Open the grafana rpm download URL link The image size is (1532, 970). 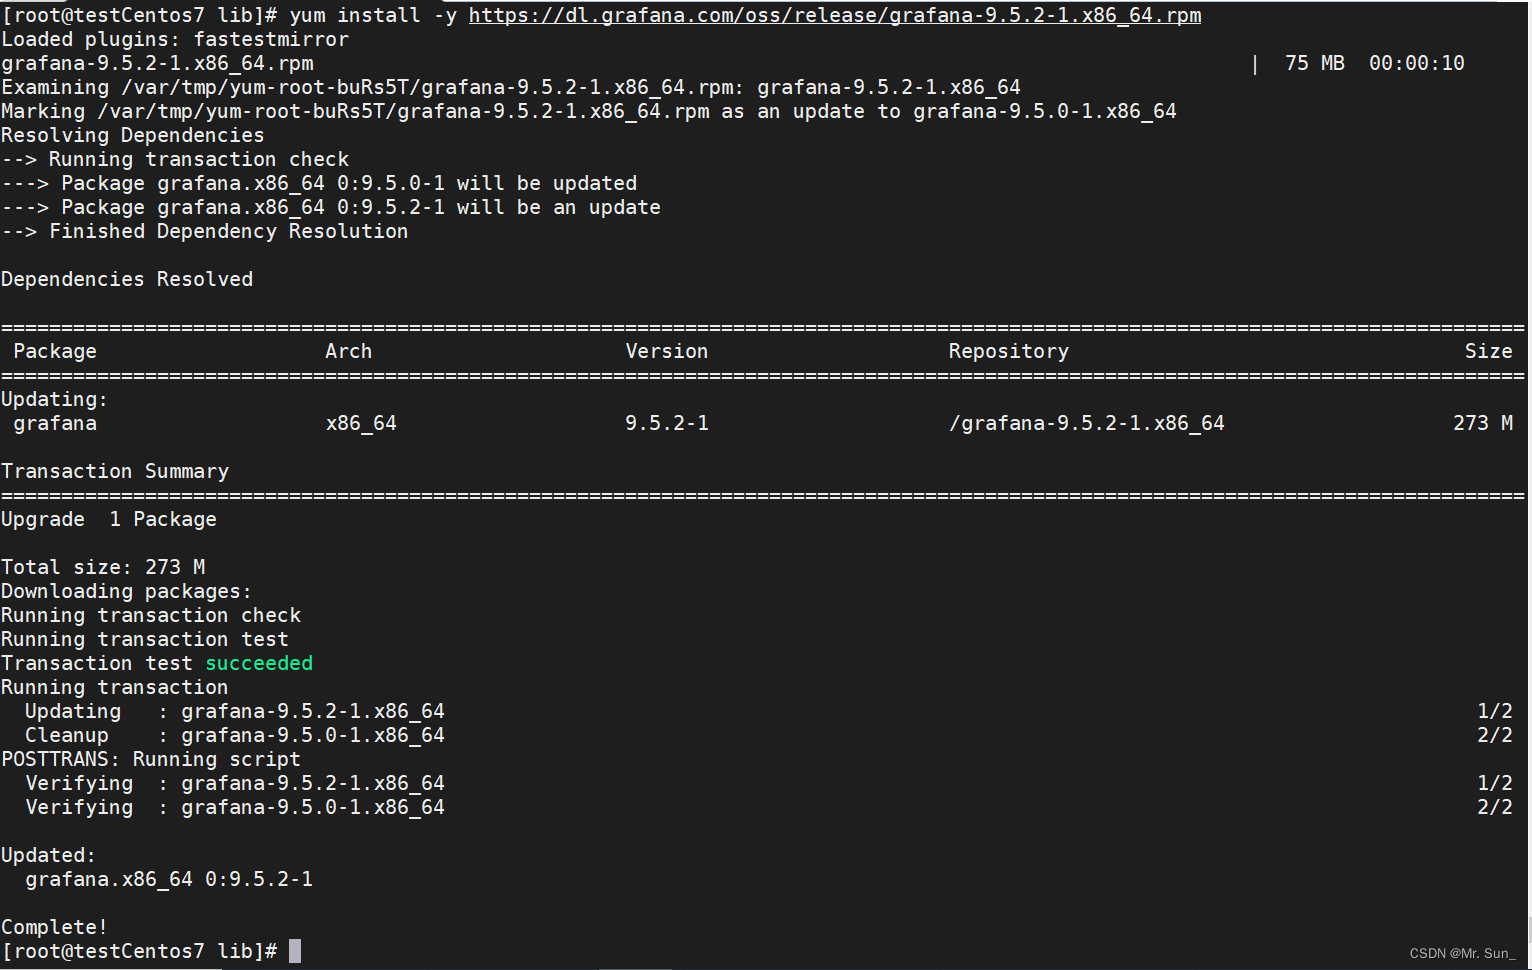tap(835, 15)
